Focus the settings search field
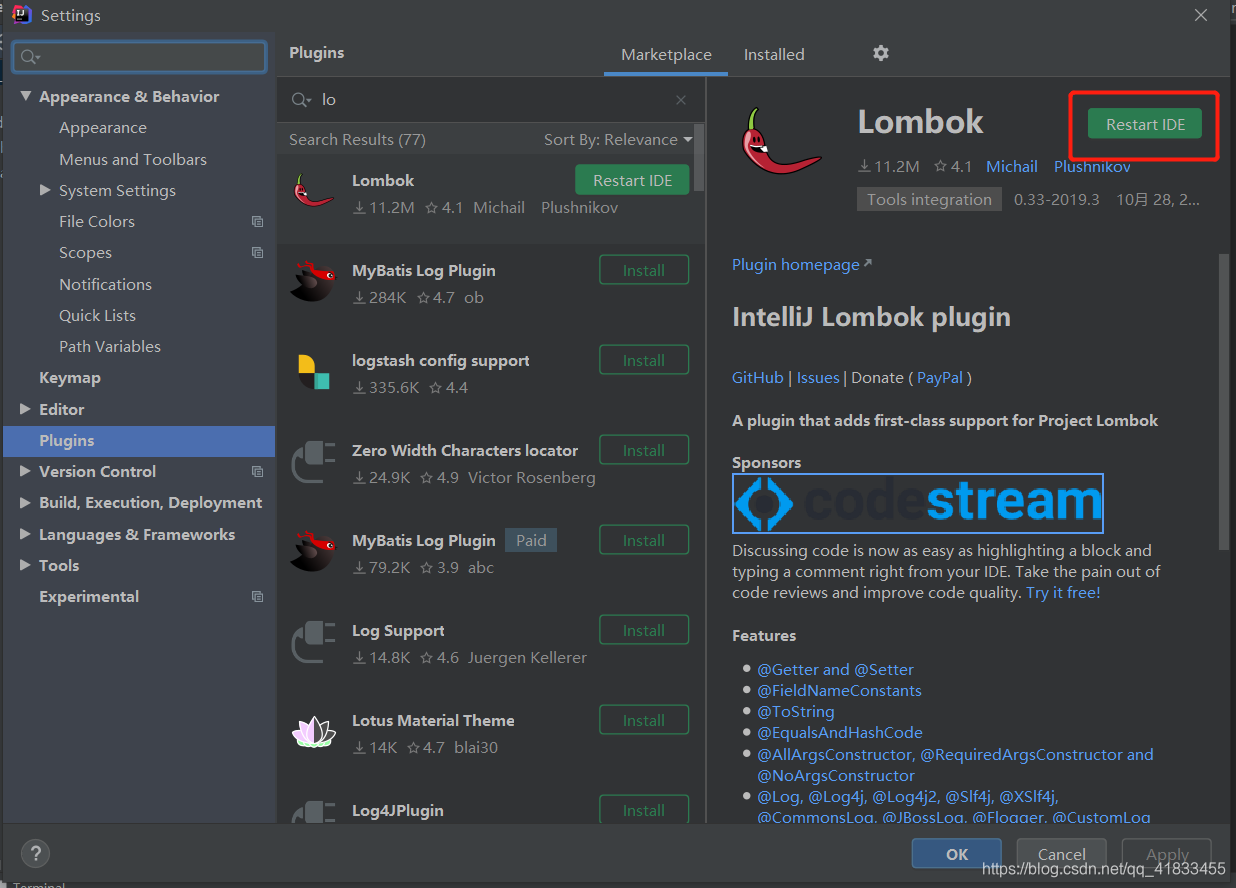This screenshot has width=1236, height=888. click(x=140, y=57)
